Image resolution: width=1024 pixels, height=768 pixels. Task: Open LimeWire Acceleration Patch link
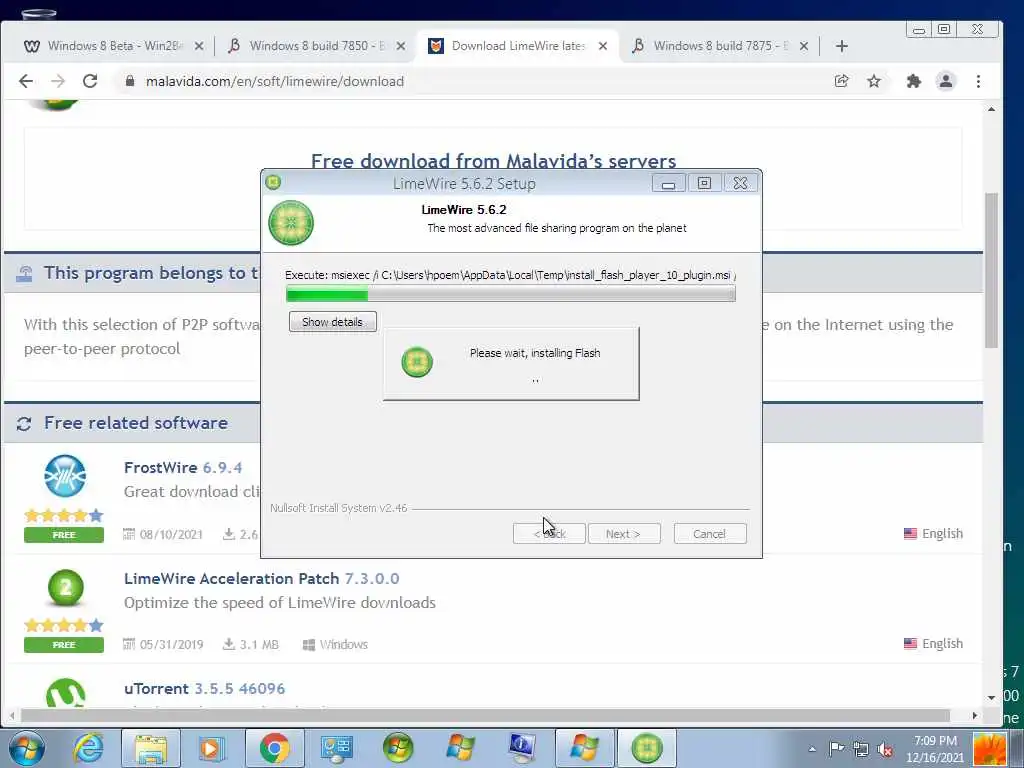[261, 579]
